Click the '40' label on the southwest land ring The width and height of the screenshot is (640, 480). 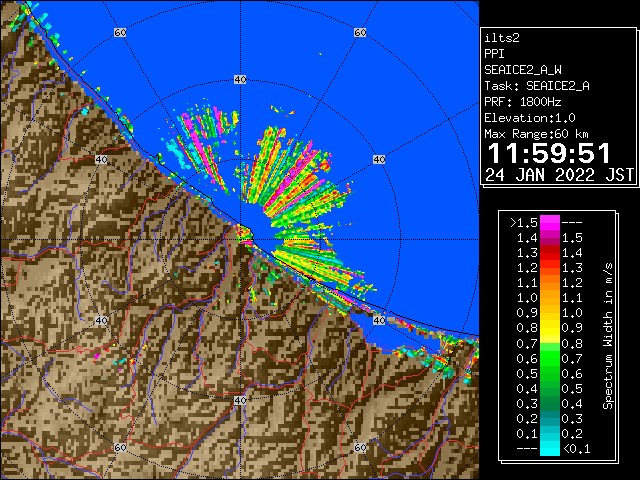click(x=101, y=320)
